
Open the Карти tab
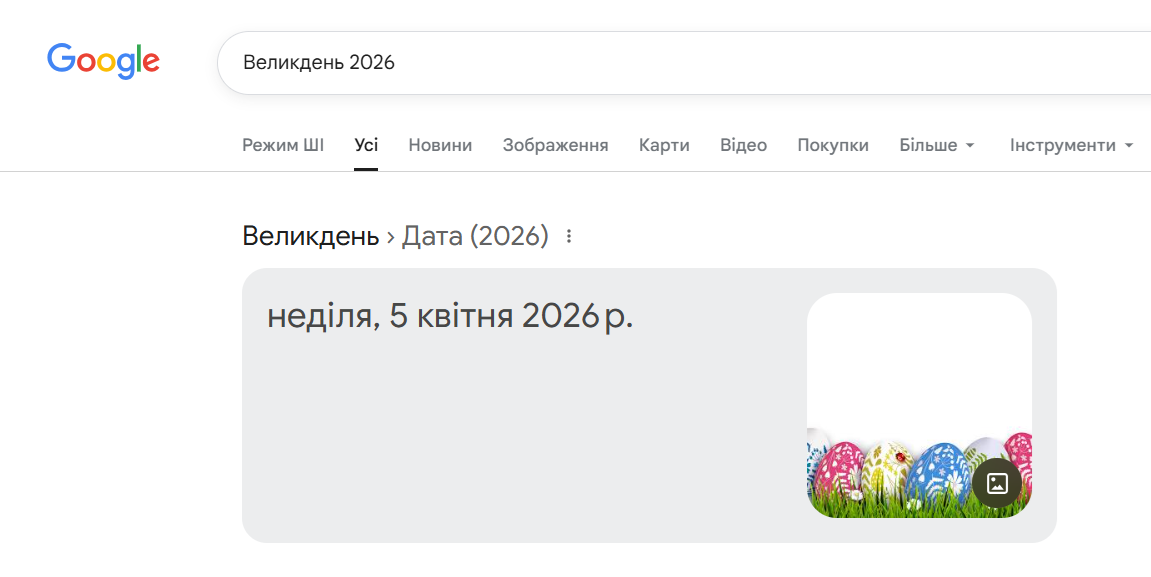[x=664, y=145]
